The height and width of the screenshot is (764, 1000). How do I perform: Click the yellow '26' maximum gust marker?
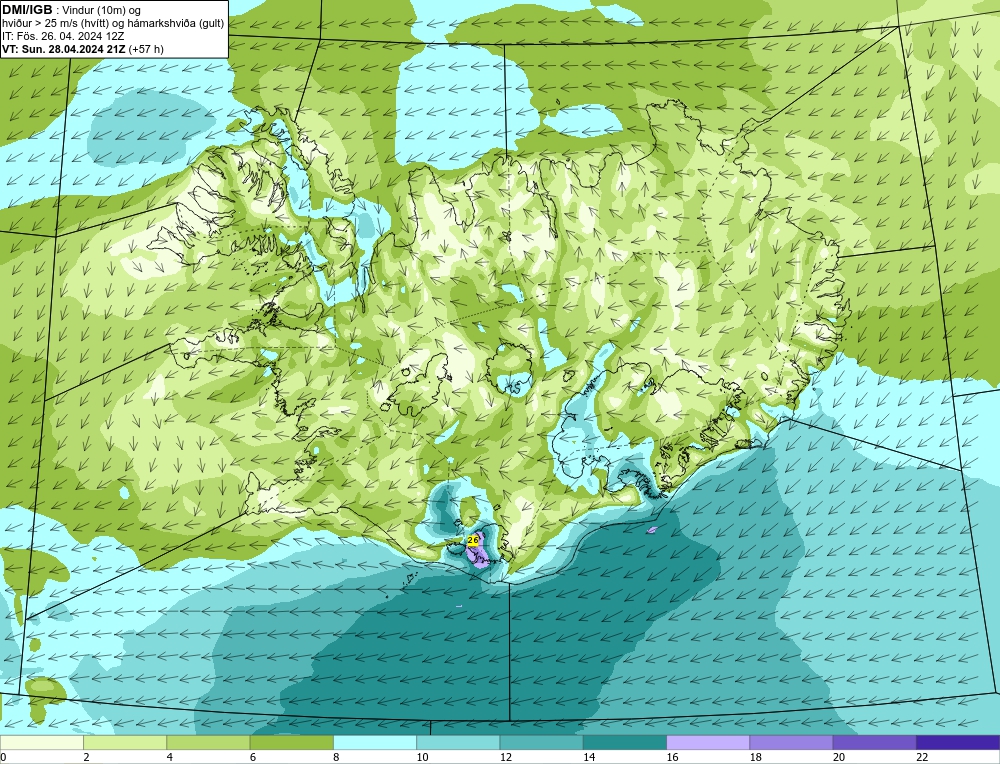coord(473,541)
